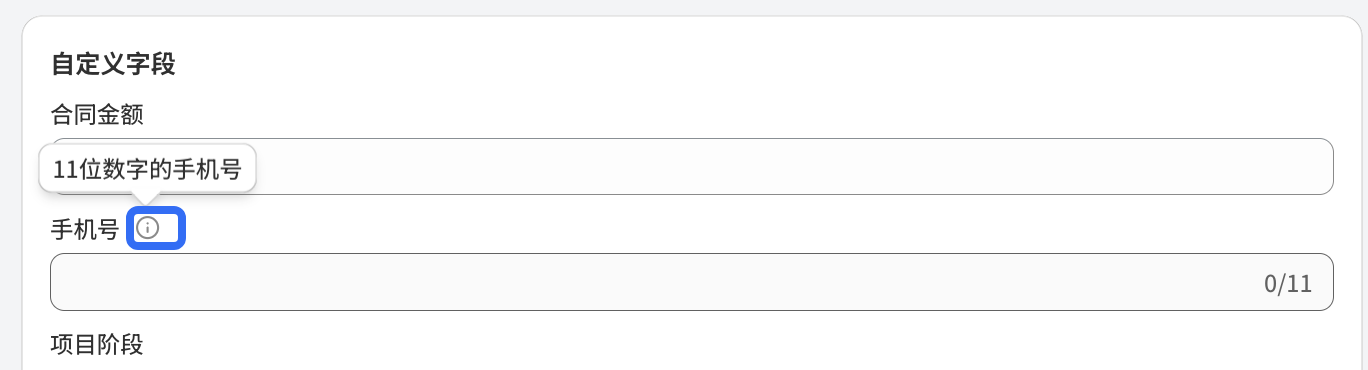Click the circled i hint icon
The width and height of the screenshot is (1368, 370).
(148, 228)
